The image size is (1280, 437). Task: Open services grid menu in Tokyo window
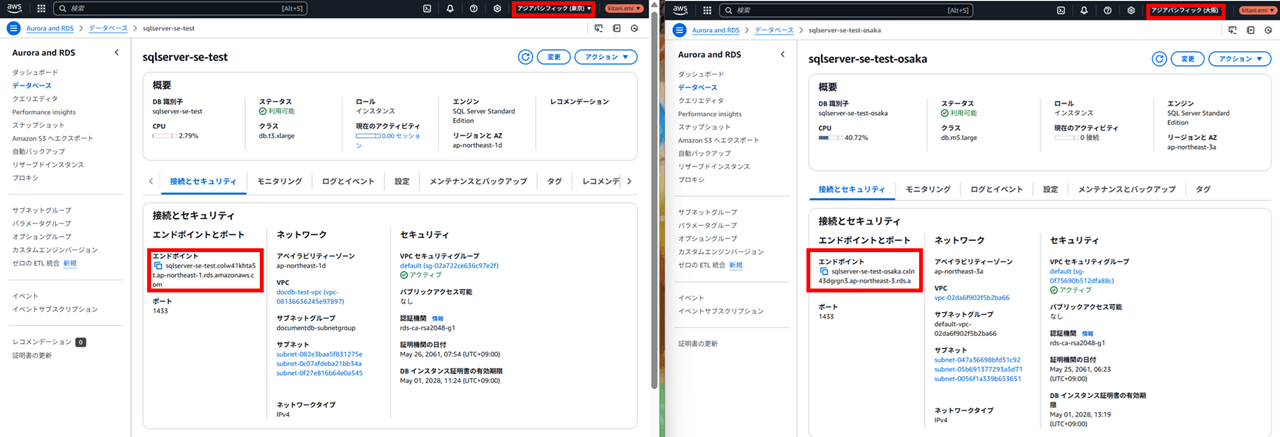tap(40, 8)
